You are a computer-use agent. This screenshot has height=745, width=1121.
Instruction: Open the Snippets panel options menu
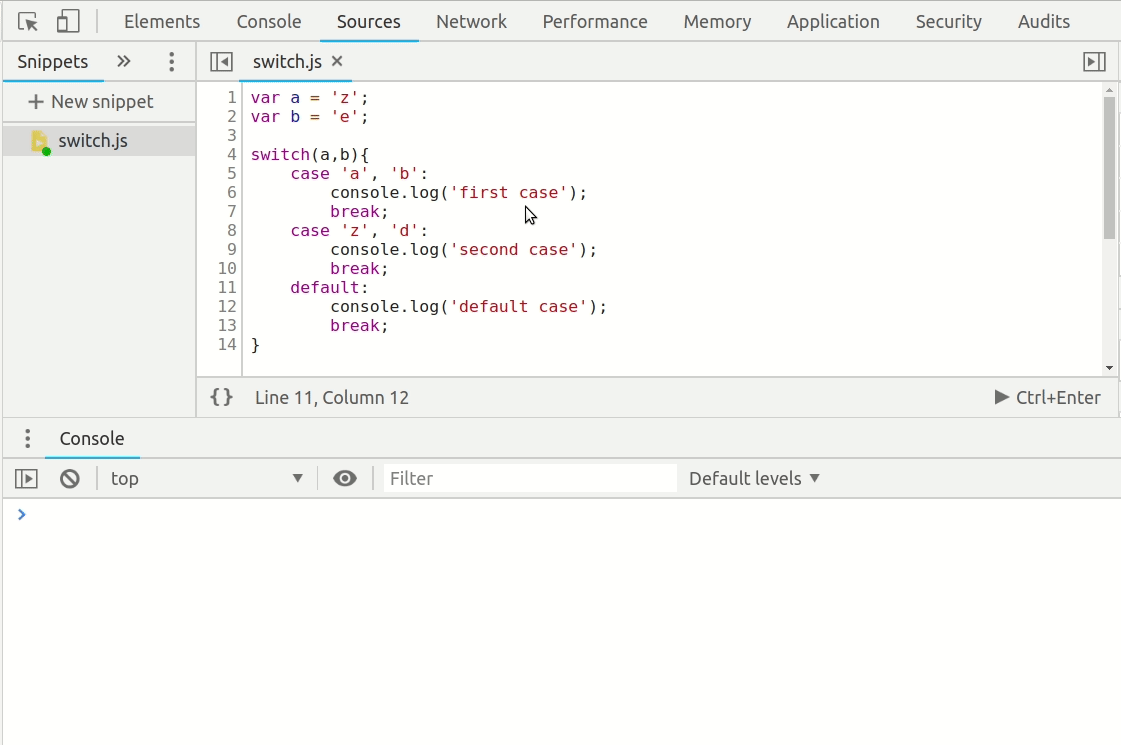tap(171, 61)
